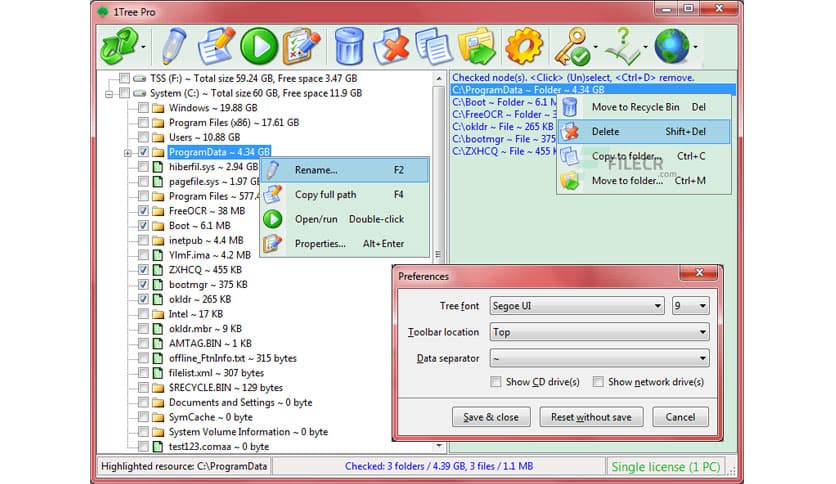This screenshot has height=484, width=836.
Task: Click tree scrollbar down arrow
Action: pyautogui.click(x=439, y=446)
